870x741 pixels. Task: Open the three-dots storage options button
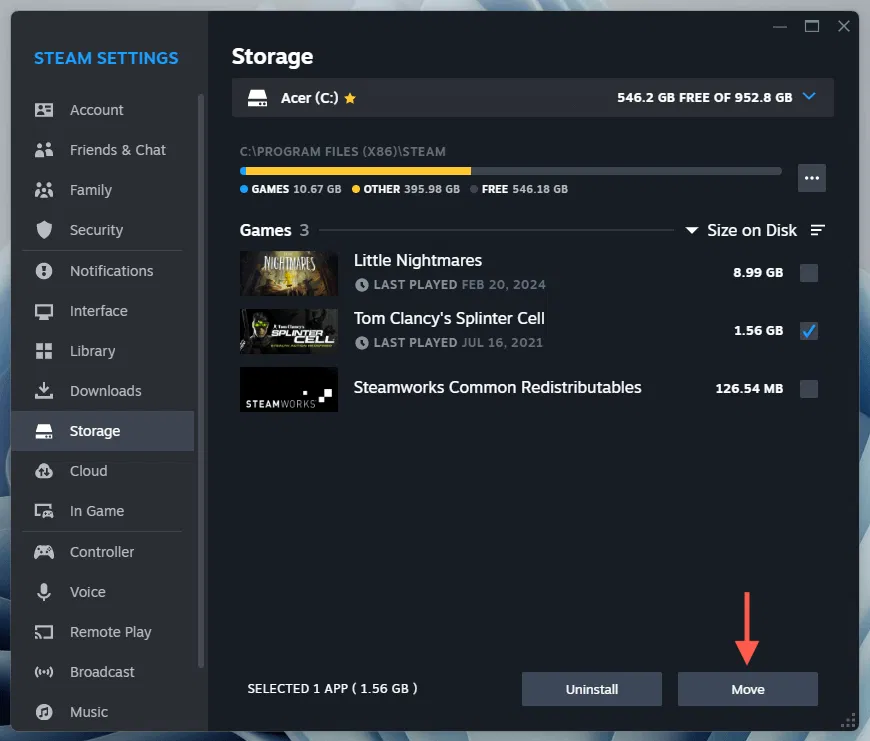(812, 178)
